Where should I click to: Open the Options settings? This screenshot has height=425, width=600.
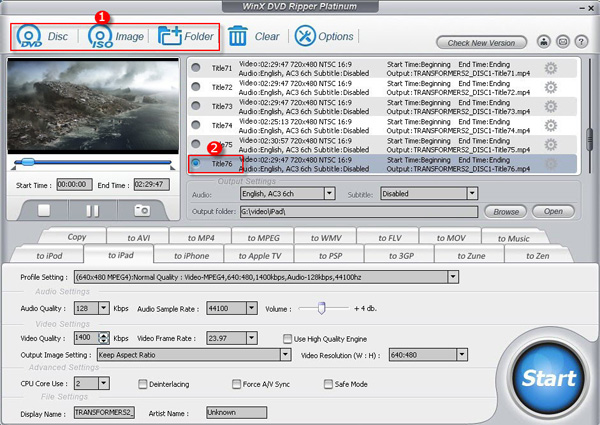[324, 36]
